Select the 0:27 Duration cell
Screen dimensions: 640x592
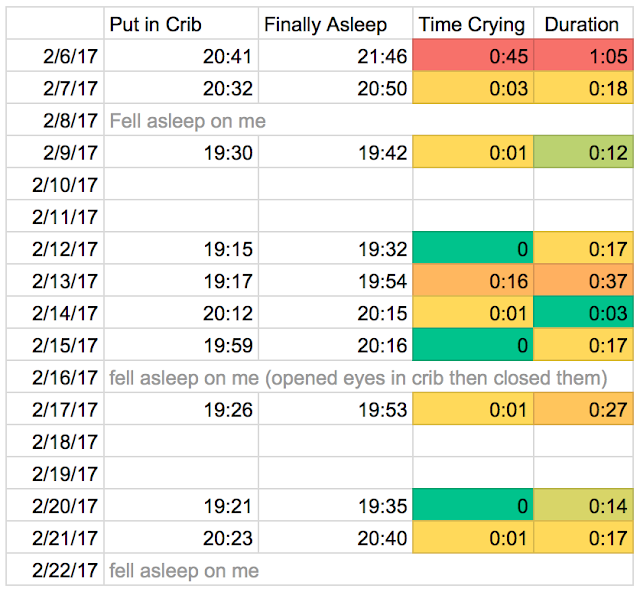(582, 410)
